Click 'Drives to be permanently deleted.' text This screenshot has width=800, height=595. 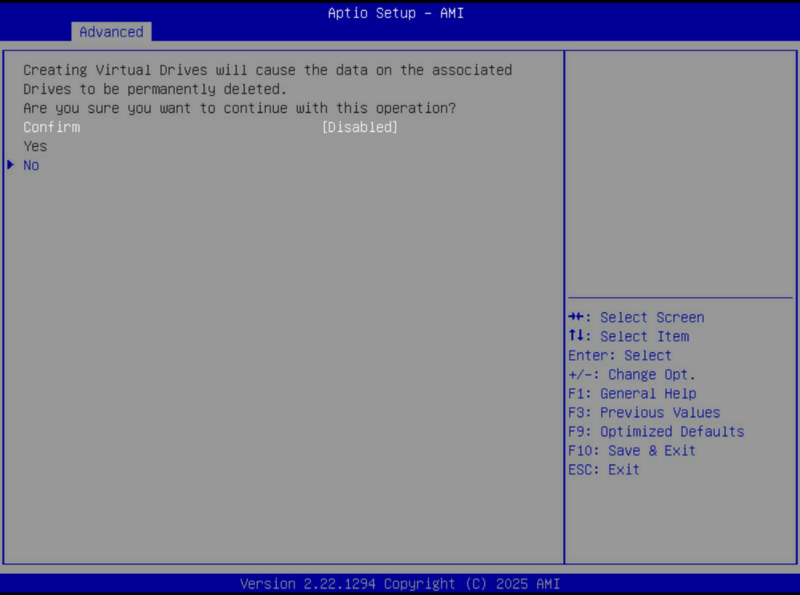coord(155,89)
